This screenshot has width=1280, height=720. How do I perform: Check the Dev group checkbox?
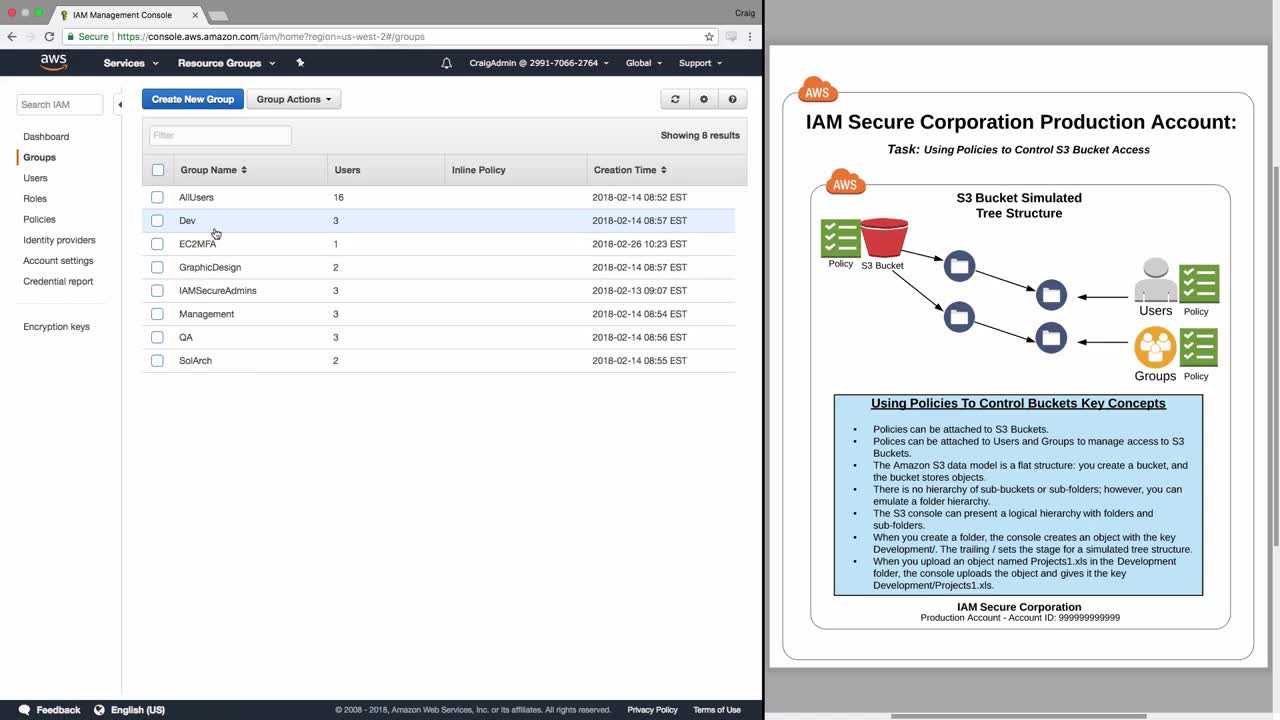157,221
